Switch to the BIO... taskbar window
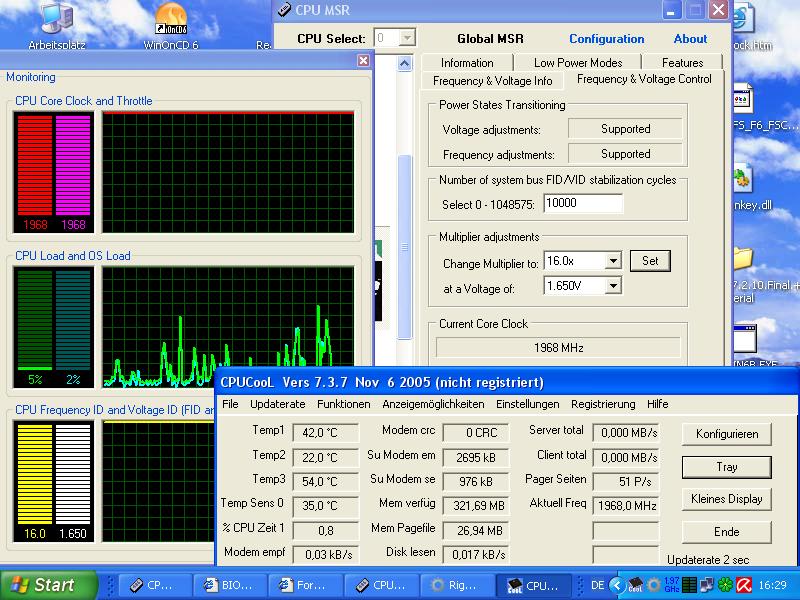This screenshot has height=600, width=800. point(232,585)
